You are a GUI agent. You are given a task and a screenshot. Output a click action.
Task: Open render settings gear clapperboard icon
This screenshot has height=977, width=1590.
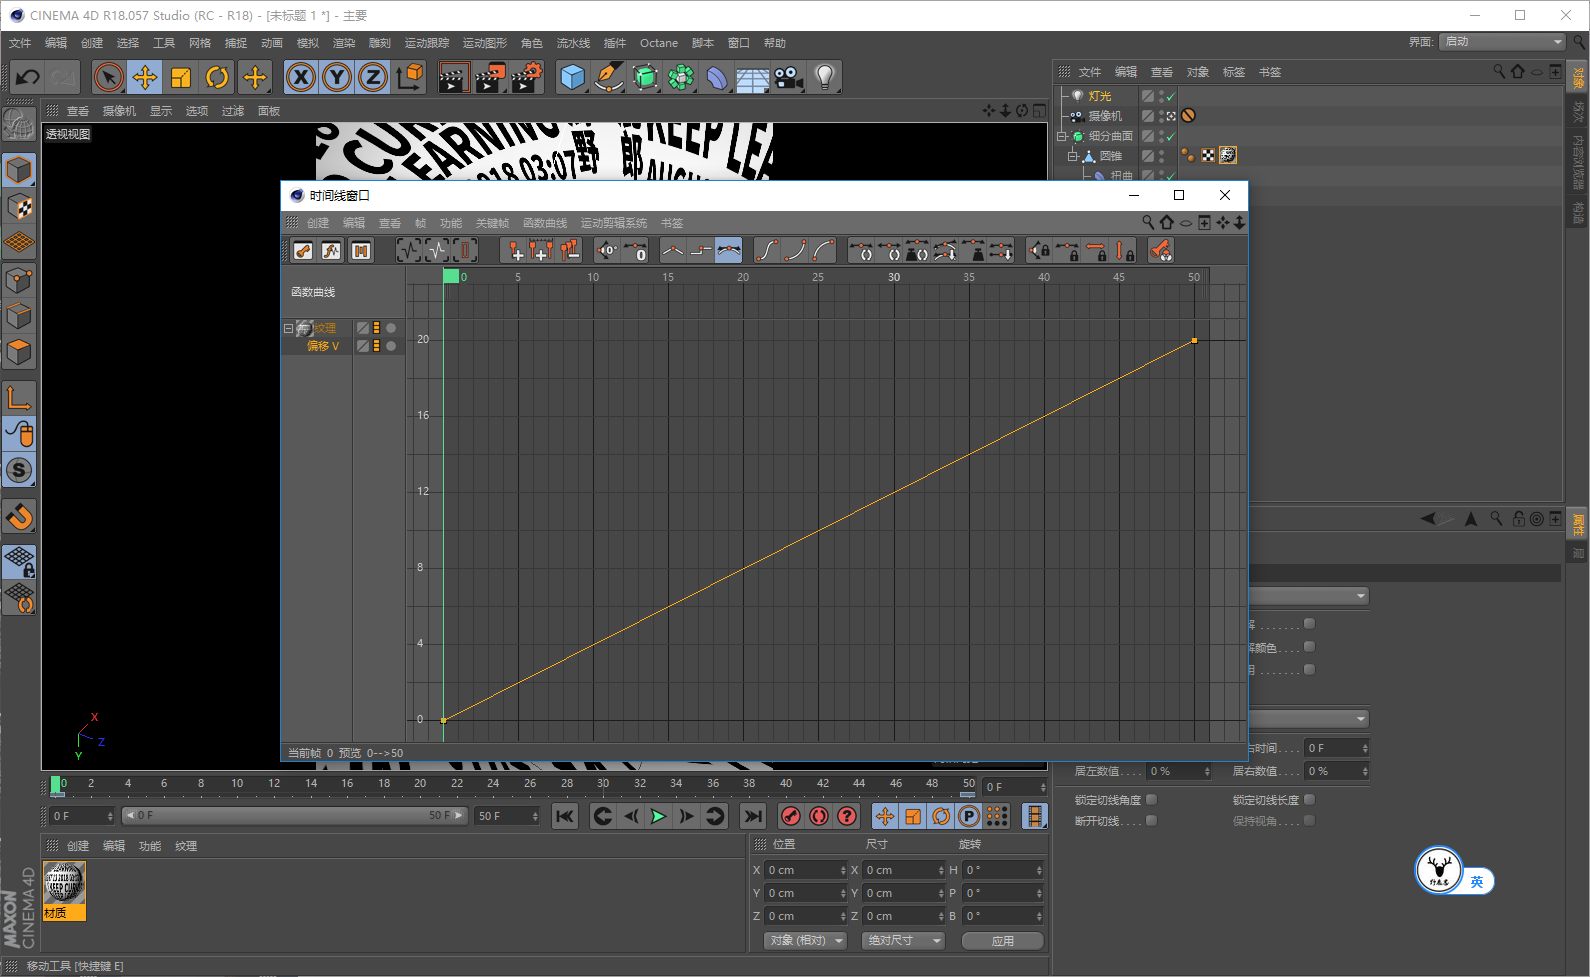click(527, 77)
